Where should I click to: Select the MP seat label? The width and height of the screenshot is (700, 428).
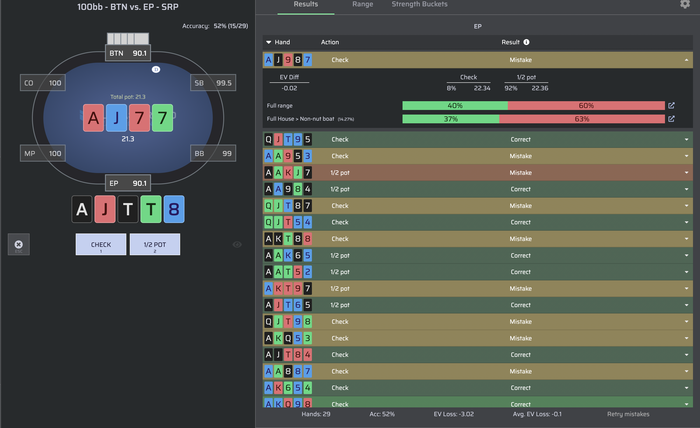tap(43, 154)
